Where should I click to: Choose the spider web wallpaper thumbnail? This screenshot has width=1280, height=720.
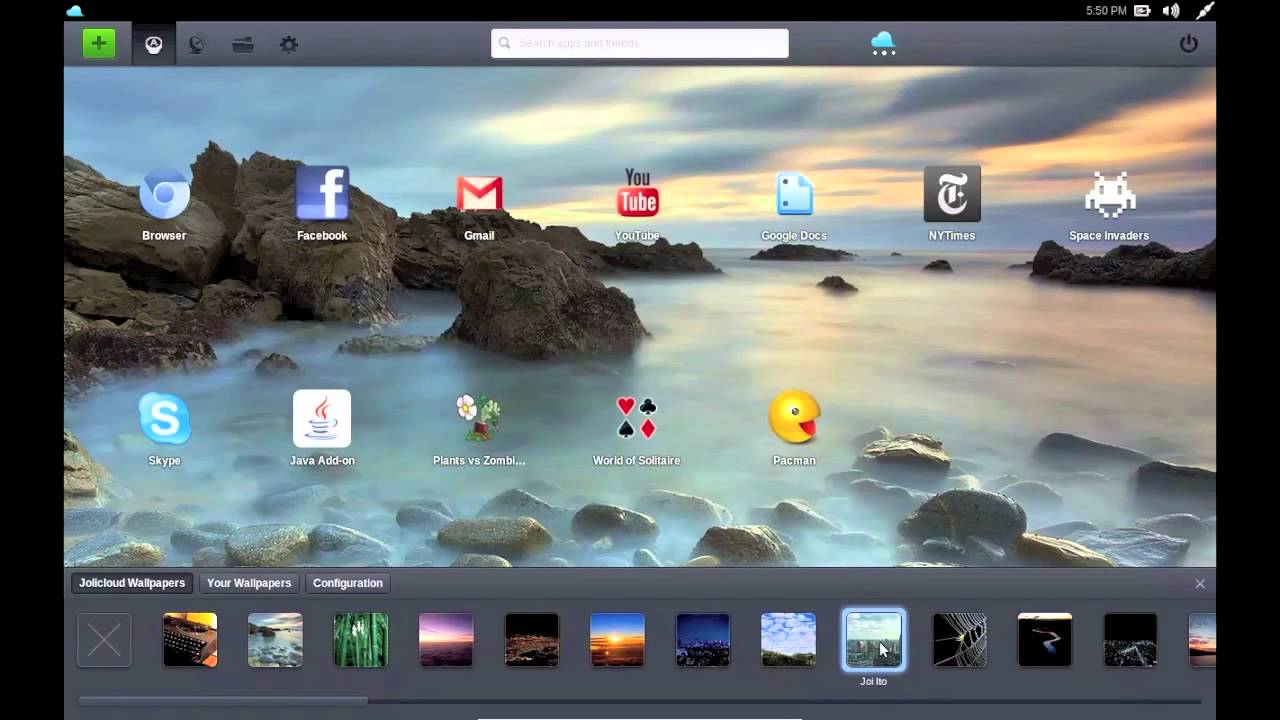[x=959, y=640]
